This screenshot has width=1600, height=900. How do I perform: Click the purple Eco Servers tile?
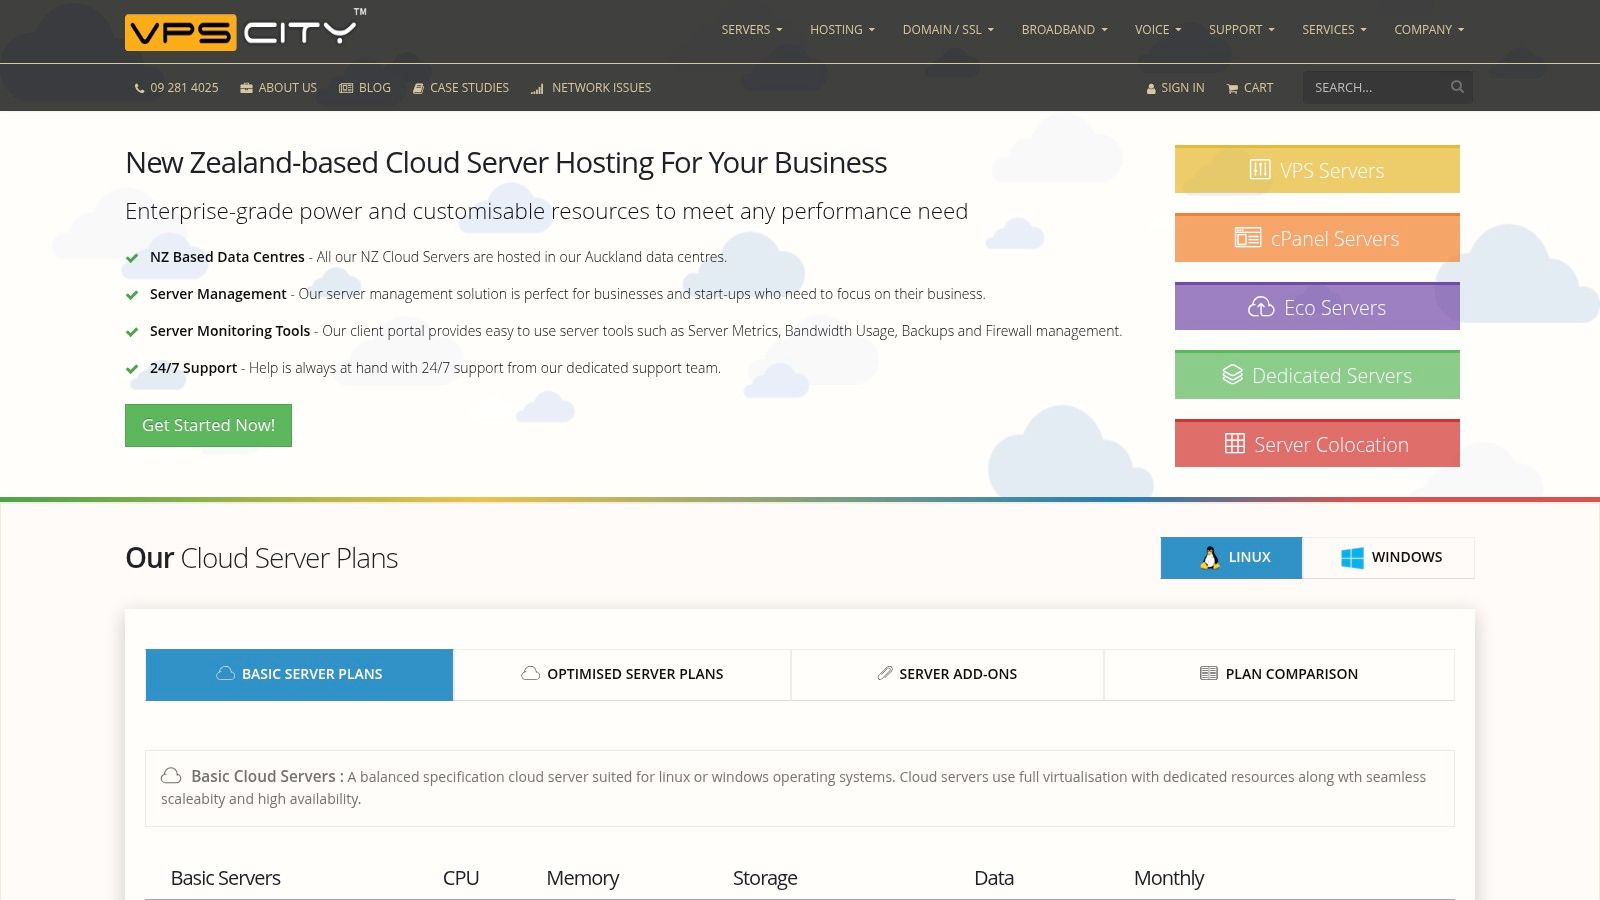click(x=1317, y=307)
